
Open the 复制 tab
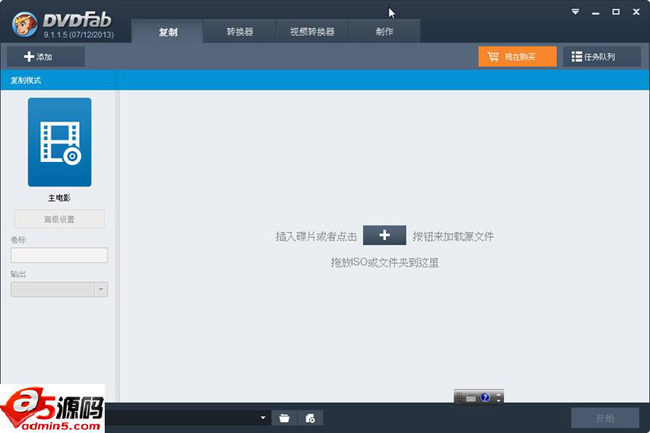(167, 31)
